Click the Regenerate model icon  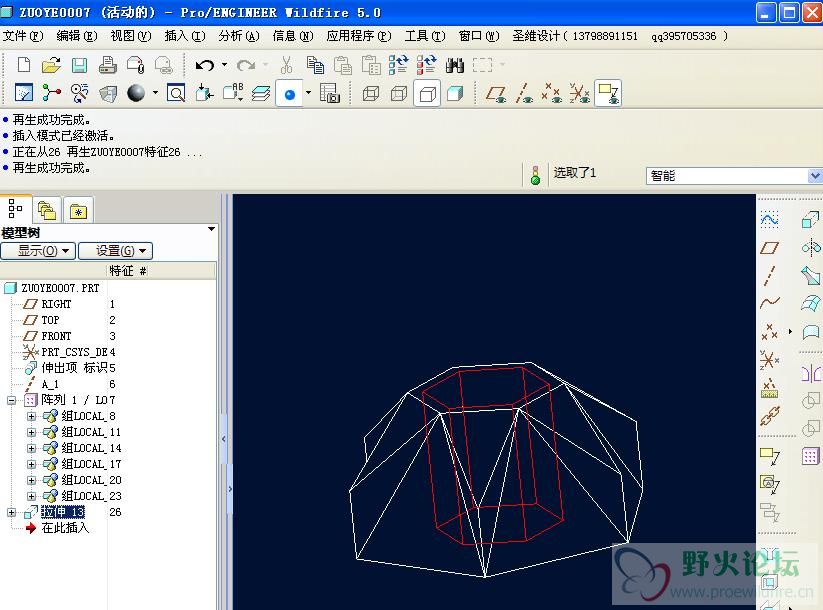point(398,65)
